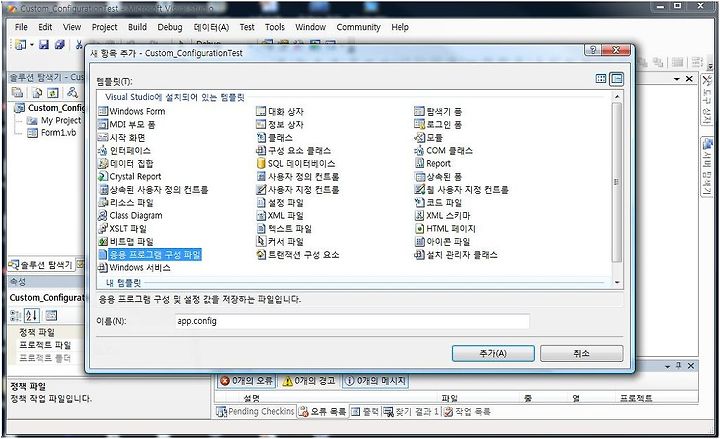The width and height of the screenshot is (720, 439).
Task: Choose the 모듈 template
Action: (428, 137)
